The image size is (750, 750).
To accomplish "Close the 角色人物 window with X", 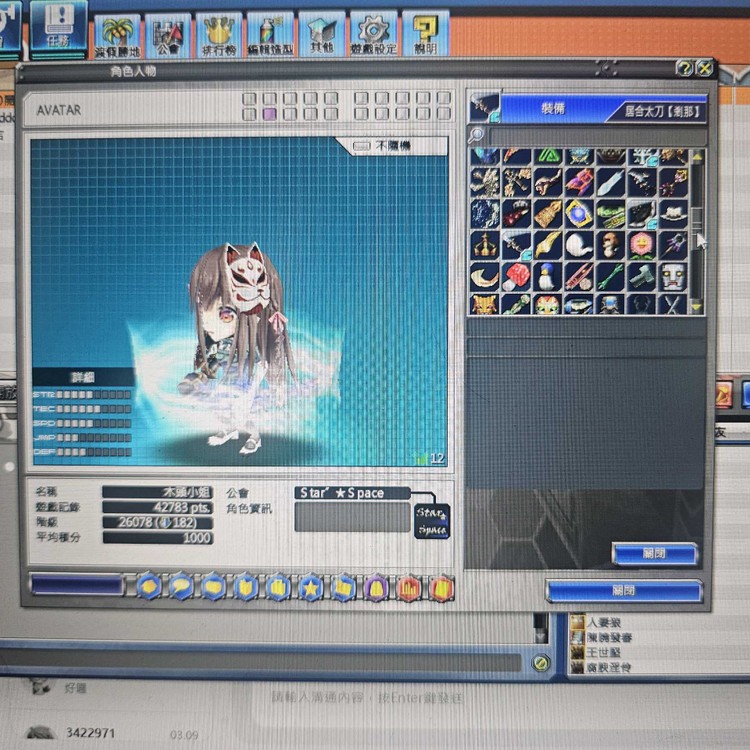I will click(x=705, y=68).
